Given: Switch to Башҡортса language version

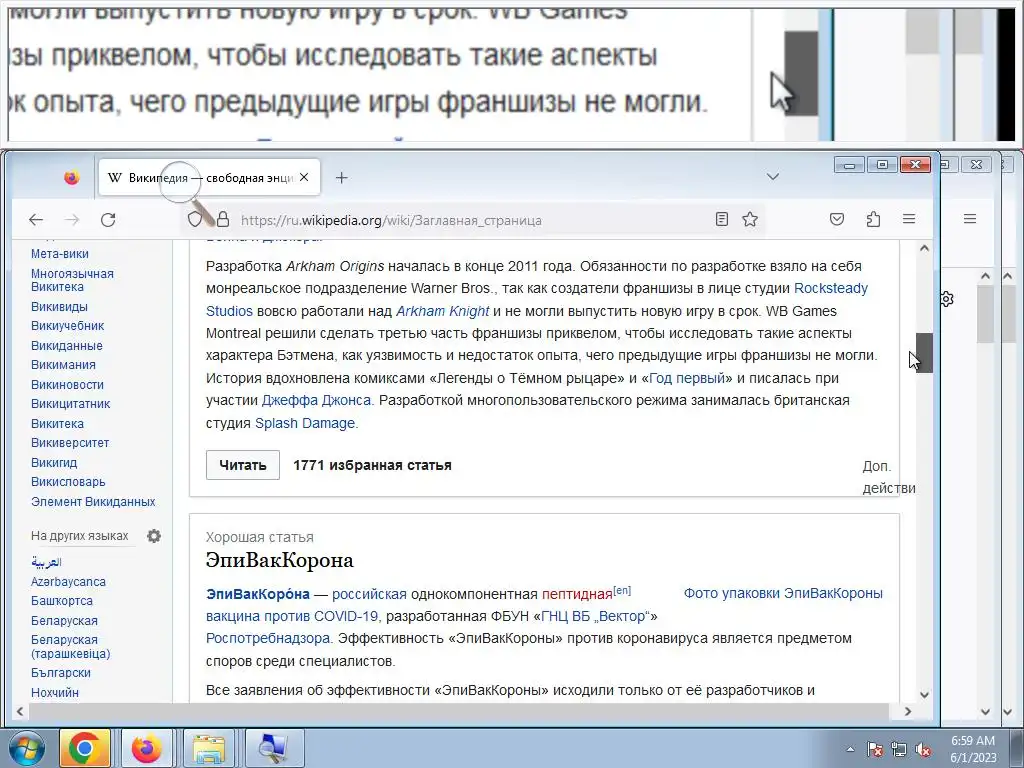Looking at the screenshot, I should [x=61, y=601].
